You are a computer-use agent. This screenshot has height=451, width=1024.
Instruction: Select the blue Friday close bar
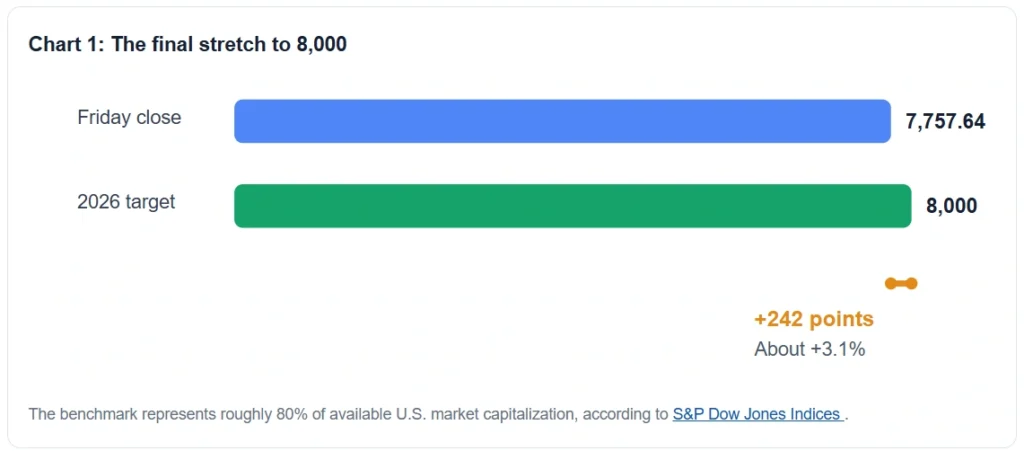click(562, 121)
